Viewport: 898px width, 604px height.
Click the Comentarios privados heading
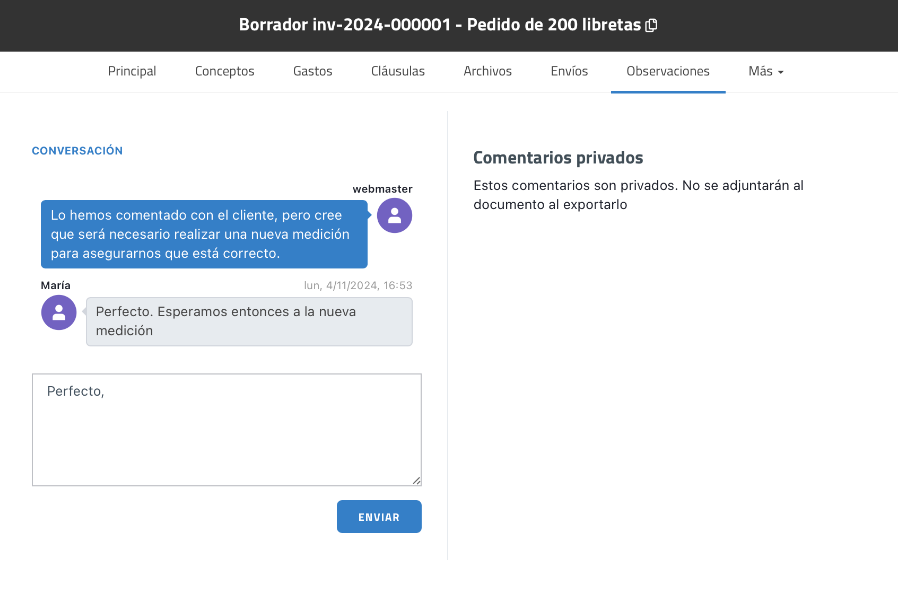pos(557,158)
